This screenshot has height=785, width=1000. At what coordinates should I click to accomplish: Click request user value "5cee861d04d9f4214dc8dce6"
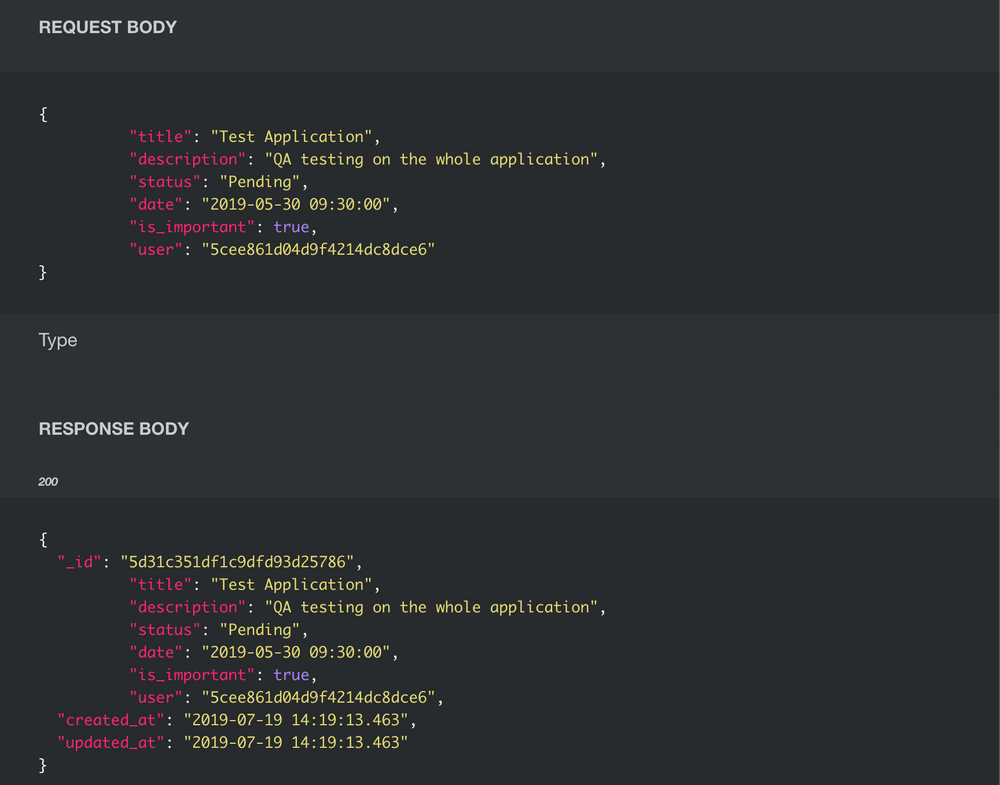tap(318, 250)
